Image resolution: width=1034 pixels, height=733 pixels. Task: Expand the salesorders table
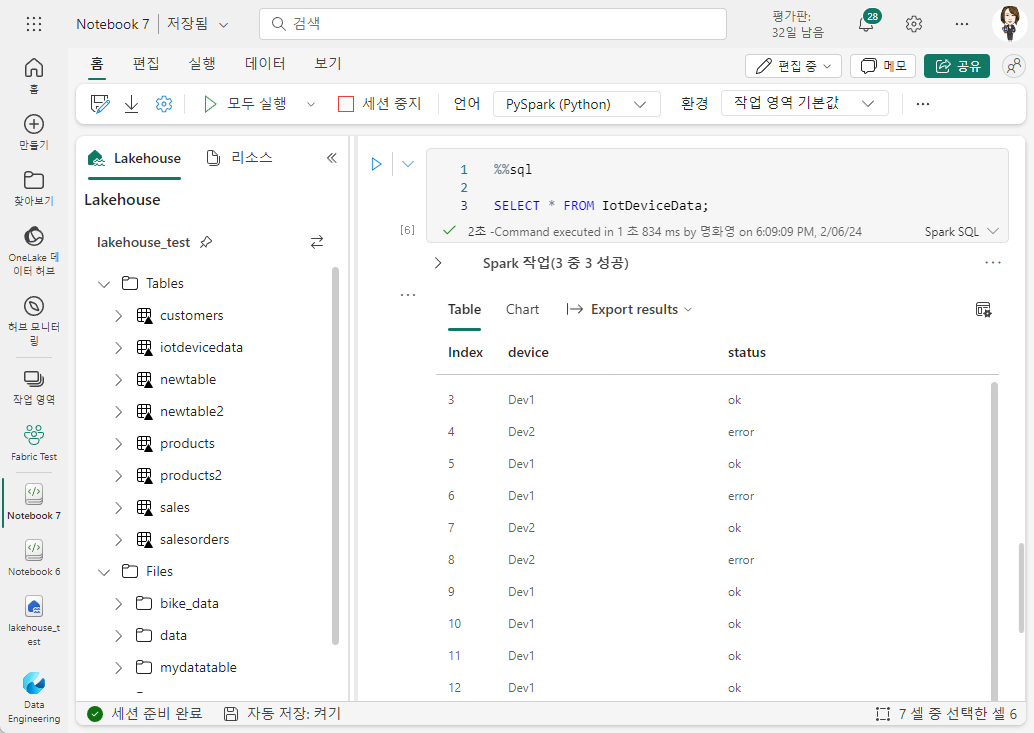[x=119, y=540]
